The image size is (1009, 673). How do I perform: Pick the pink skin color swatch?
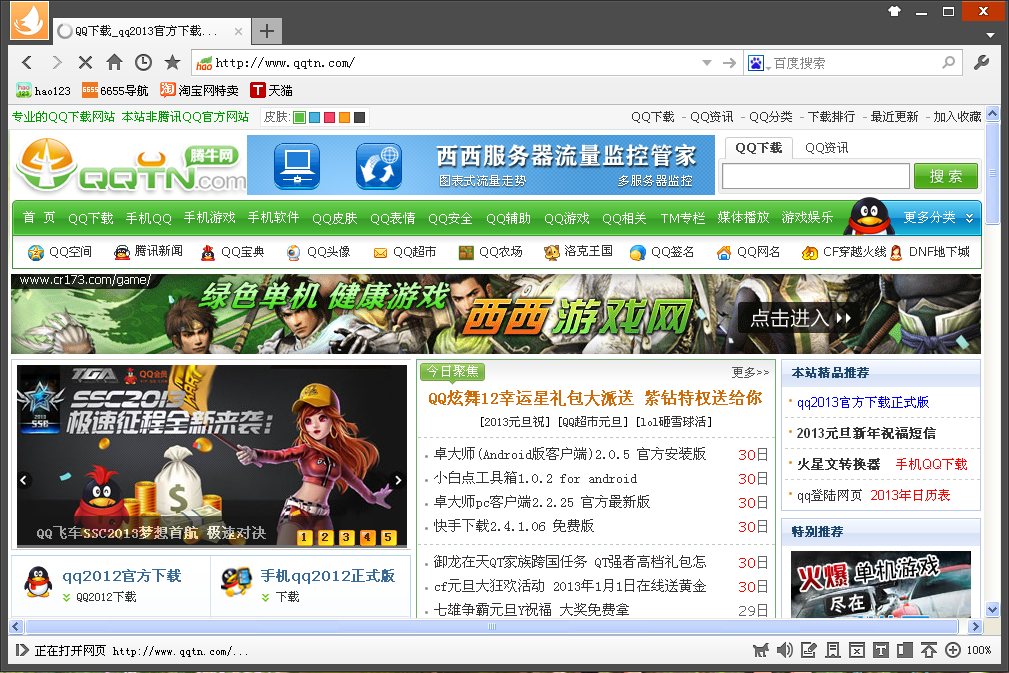[329, 117]
